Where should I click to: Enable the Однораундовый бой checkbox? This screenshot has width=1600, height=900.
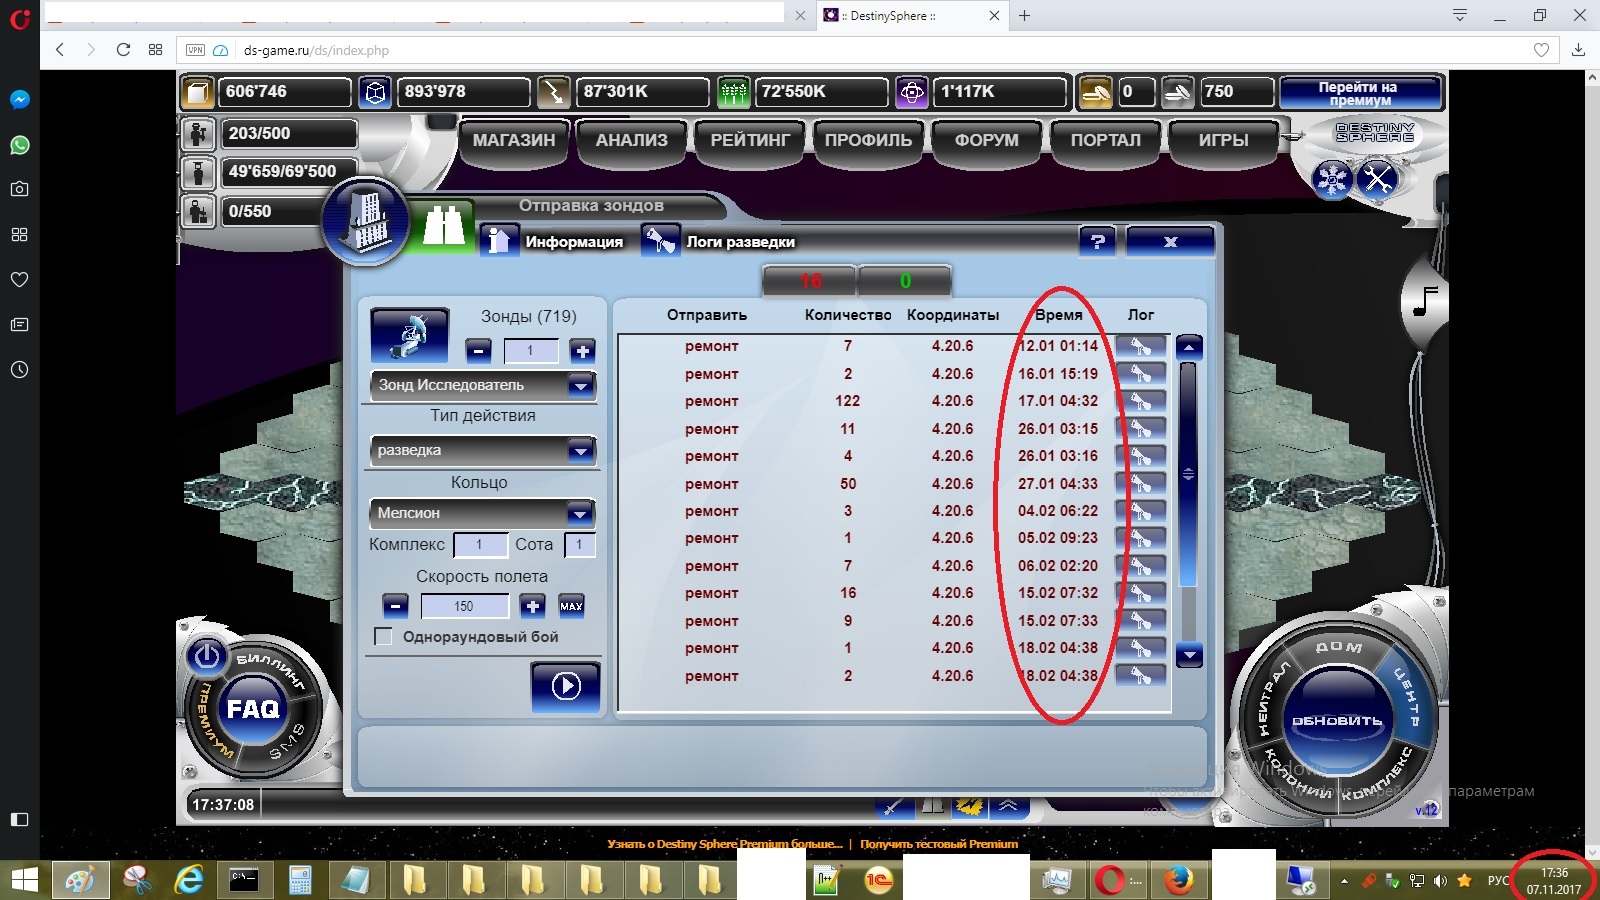pos(383,637)
